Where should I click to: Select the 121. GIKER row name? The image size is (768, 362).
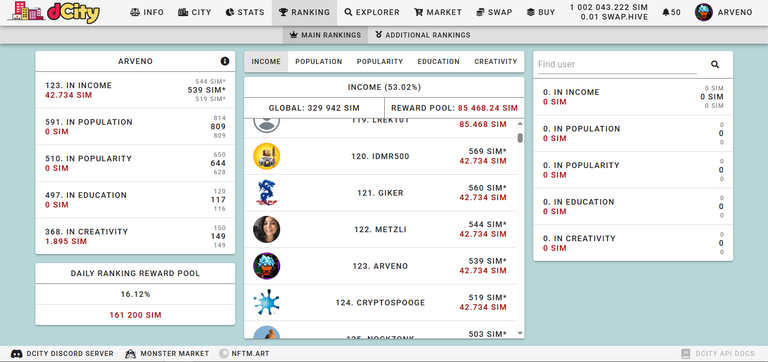380,193
